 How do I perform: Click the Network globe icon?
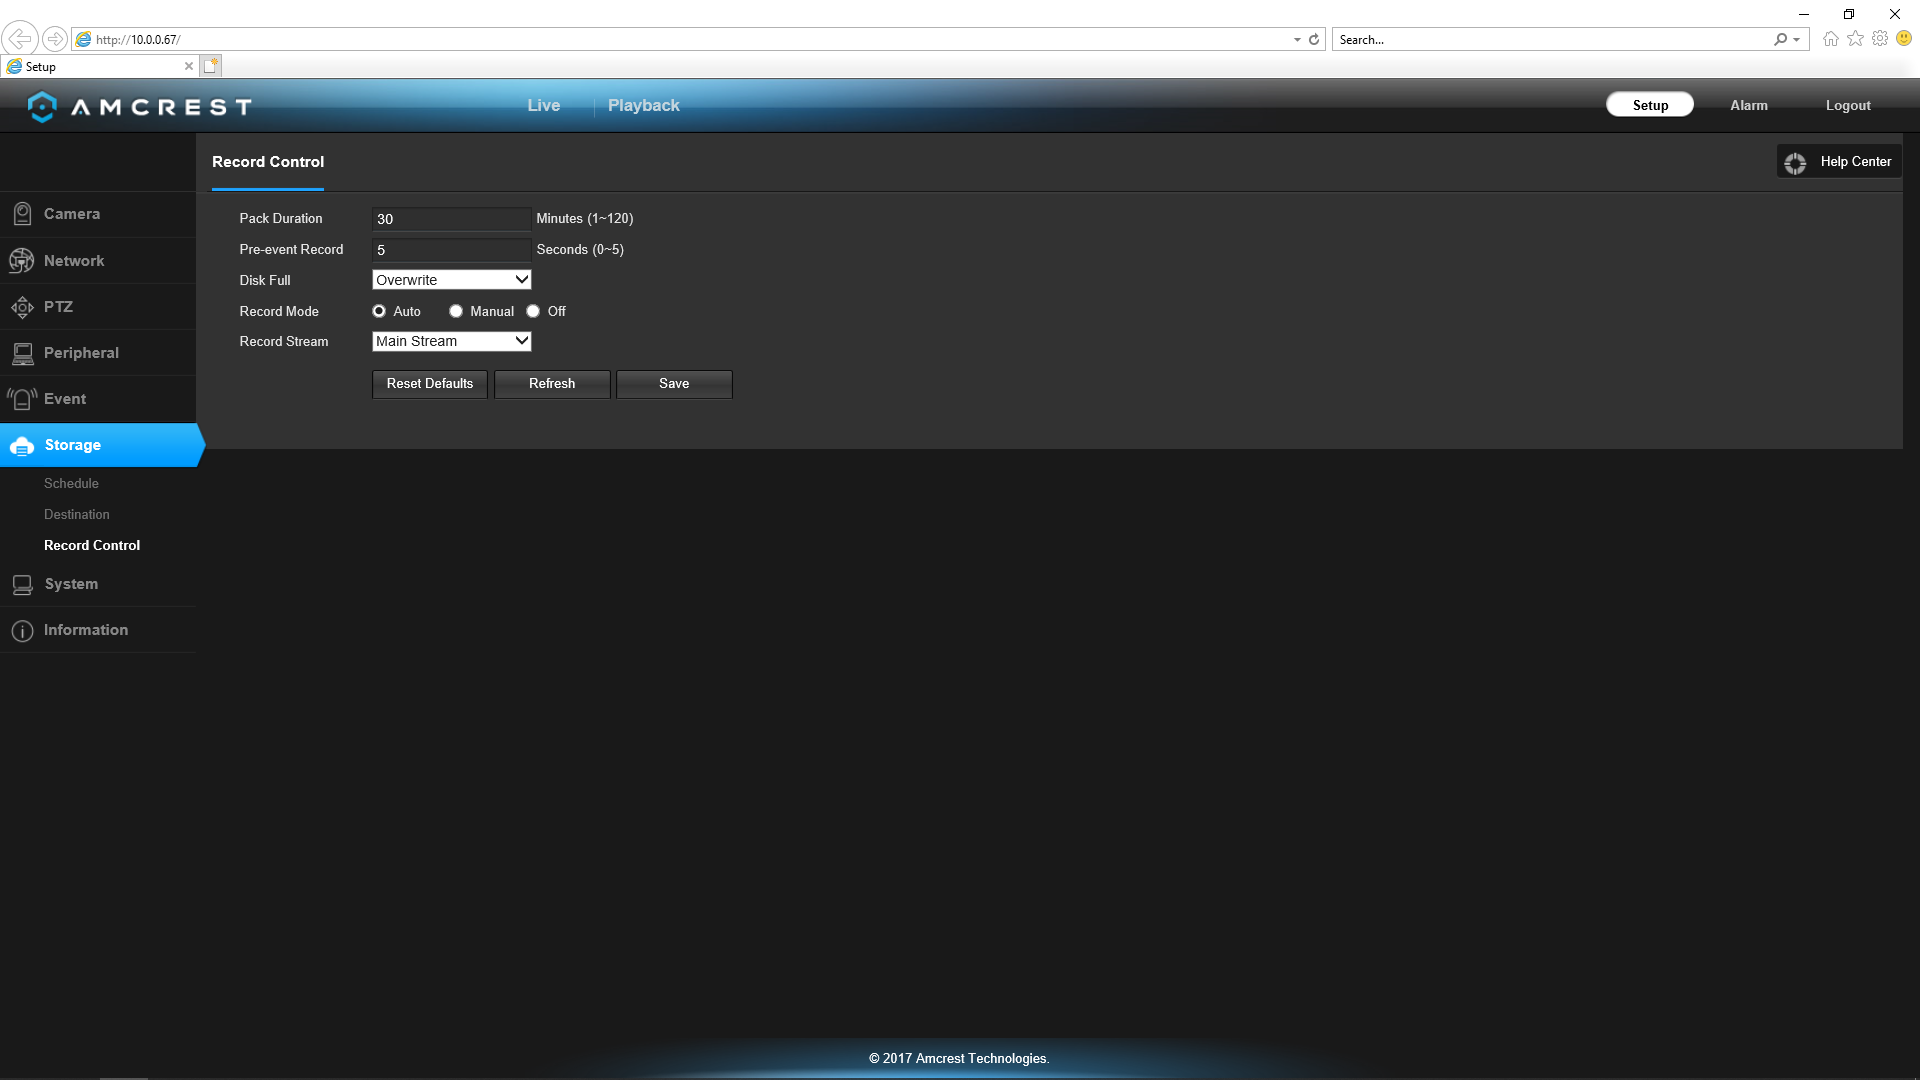pyautogui.click(x=21, y=261)
